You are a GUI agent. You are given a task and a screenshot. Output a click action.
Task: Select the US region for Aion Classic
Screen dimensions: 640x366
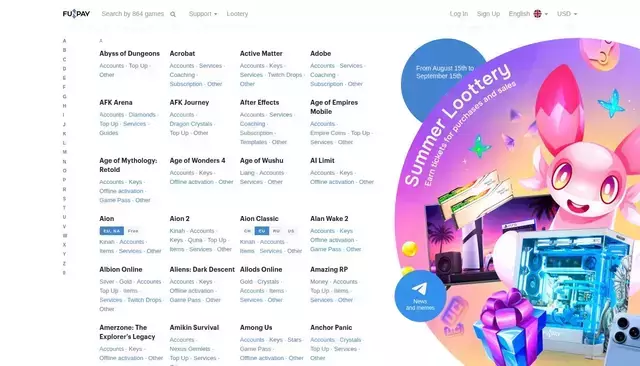[x=291, y=231]
